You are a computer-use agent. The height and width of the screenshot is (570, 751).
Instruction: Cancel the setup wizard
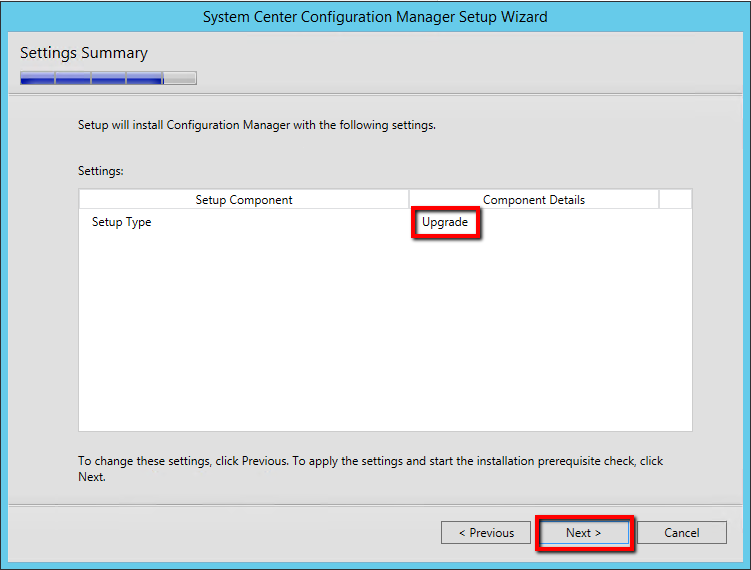pos(682,533)
